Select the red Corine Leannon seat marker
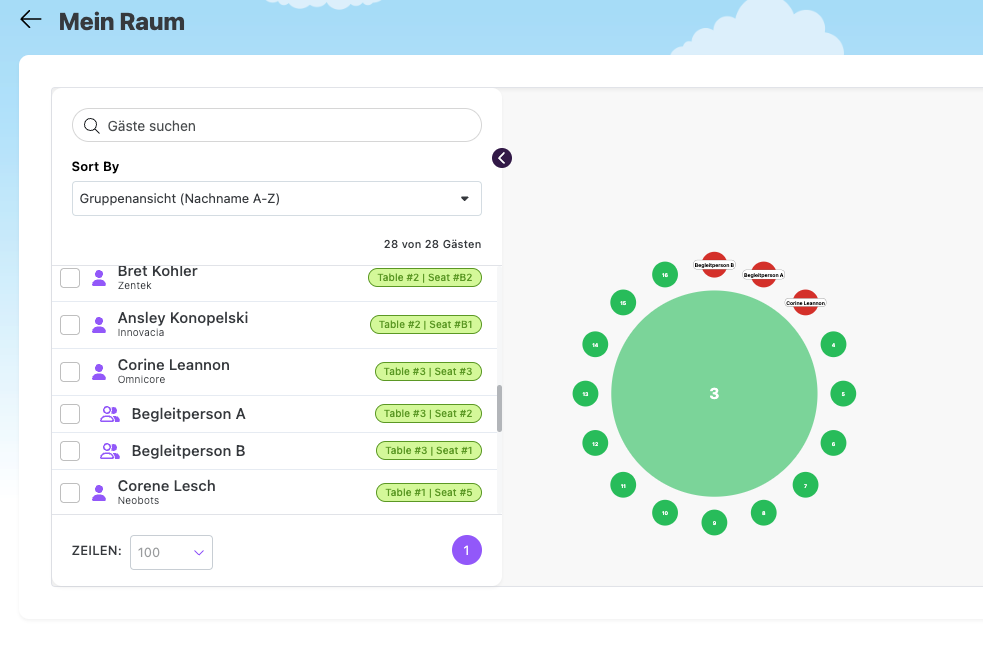983x658 pixels. pyautogui.click(x=805, y=302)
